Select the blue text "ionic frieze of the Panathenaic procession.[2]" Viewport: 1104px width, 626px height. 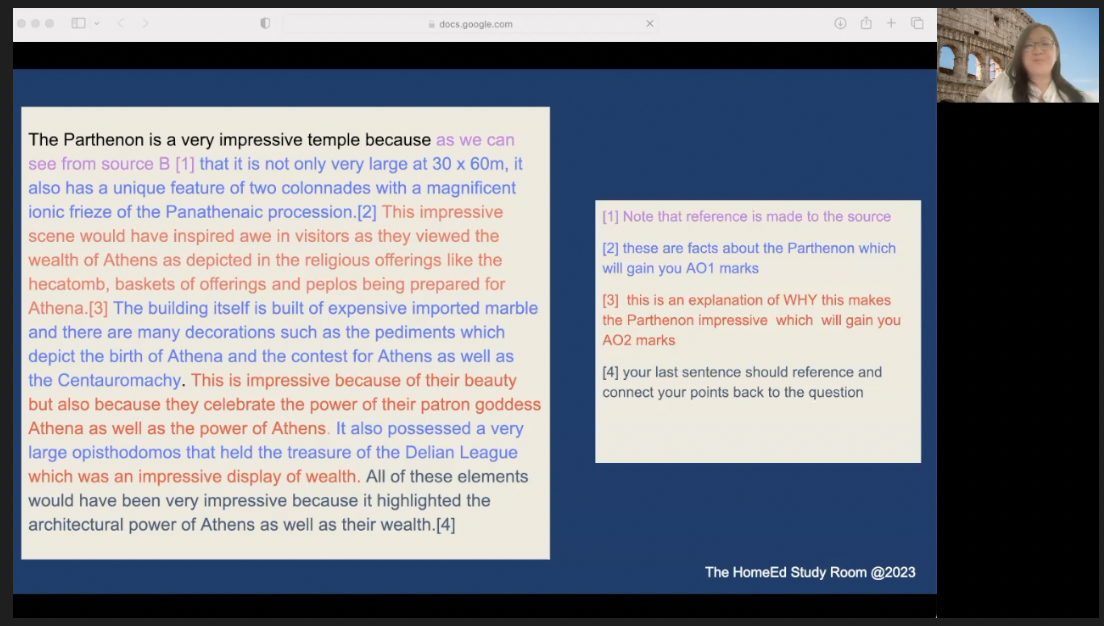point(202,211)
